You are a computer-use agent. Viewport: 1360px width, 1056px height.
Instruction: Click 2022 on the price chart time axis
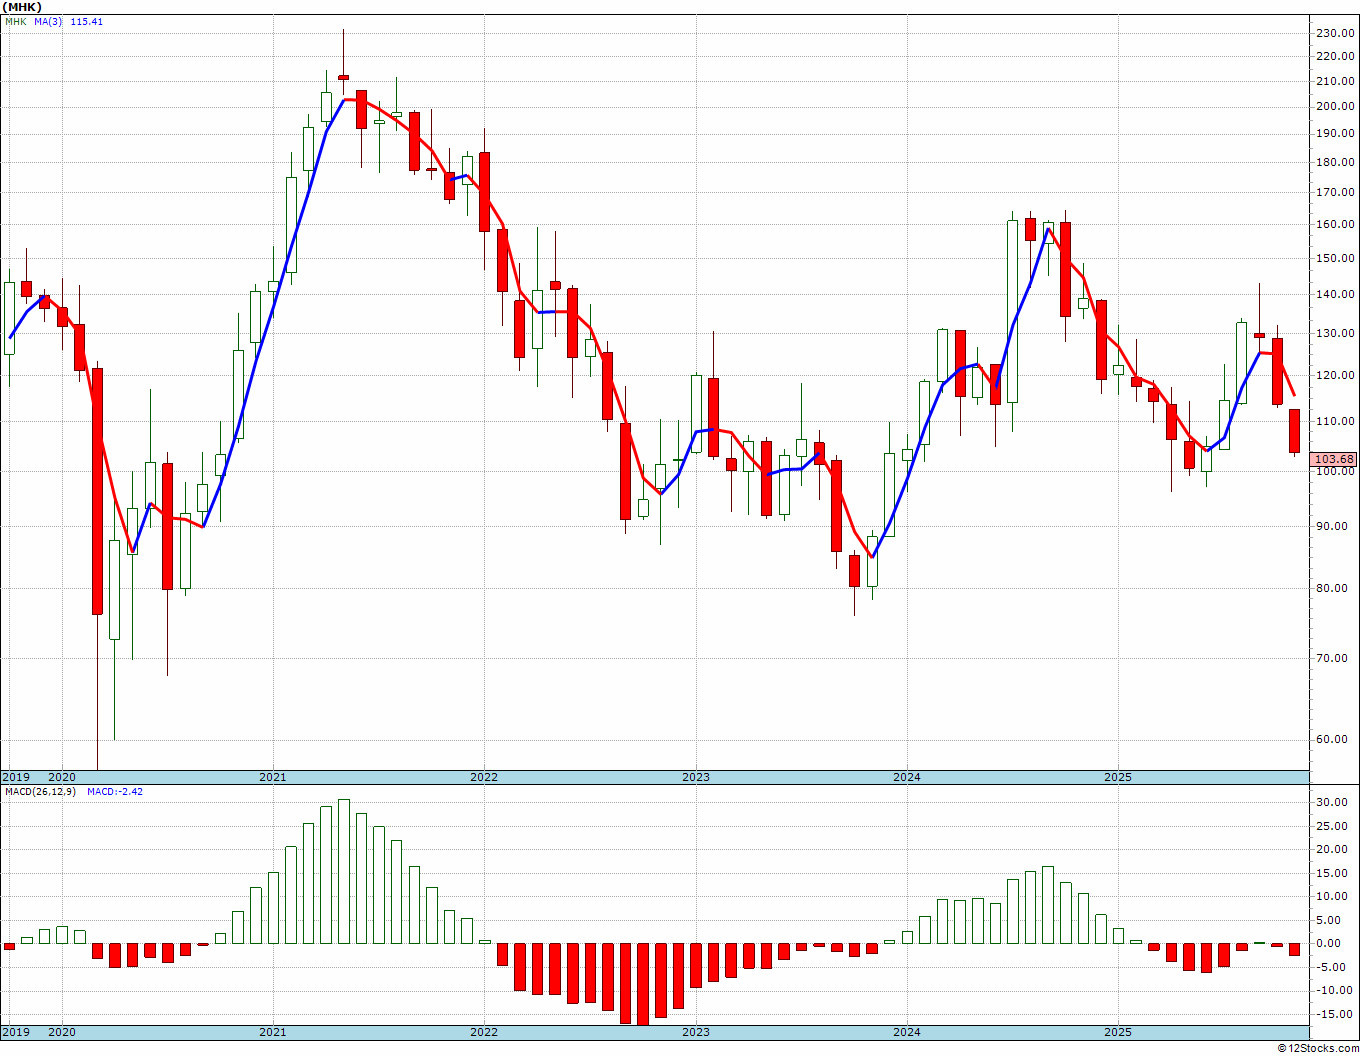point(484,777)
